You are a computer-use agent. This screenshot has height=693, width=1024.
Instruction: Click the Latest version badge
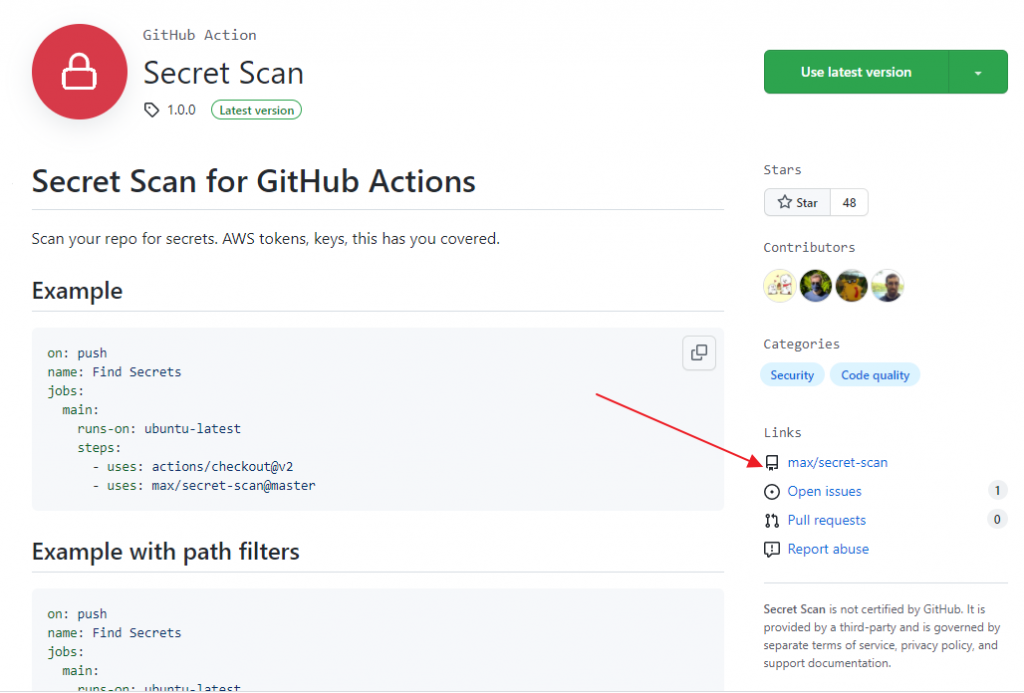[x=256, y=110]
